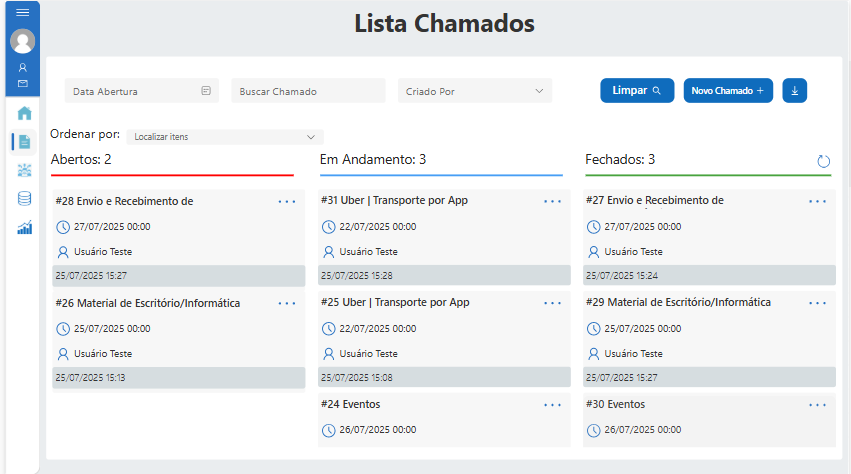This screenshot has height=474, width=851.
Task: Open ticket #28 Envio e Recebimento de
Action: point(124,201)
